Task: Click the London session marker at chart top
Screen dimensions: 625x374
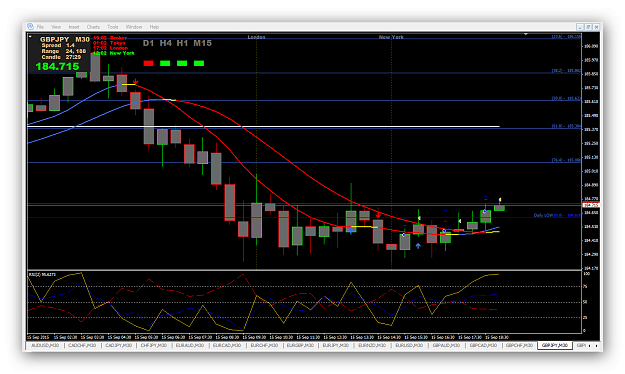Action: [x=256, y=37]
